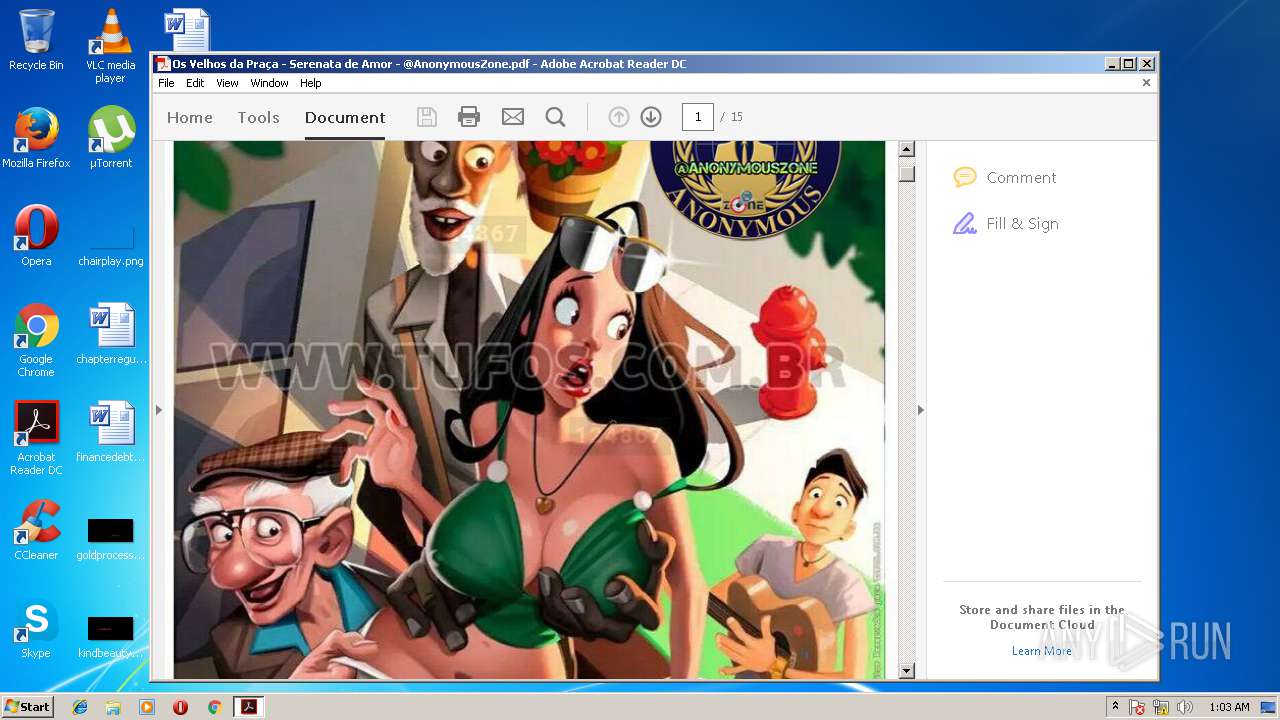Select the Document tab

pyautogui.click(x=345, y=117)
